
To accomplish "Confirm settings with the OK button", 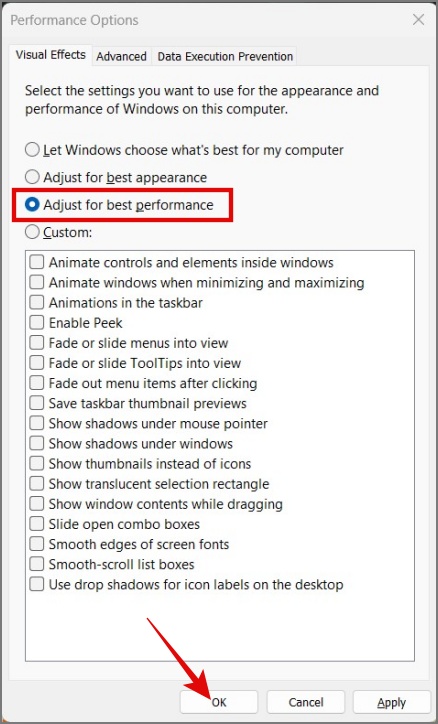I will click(219, 702).
